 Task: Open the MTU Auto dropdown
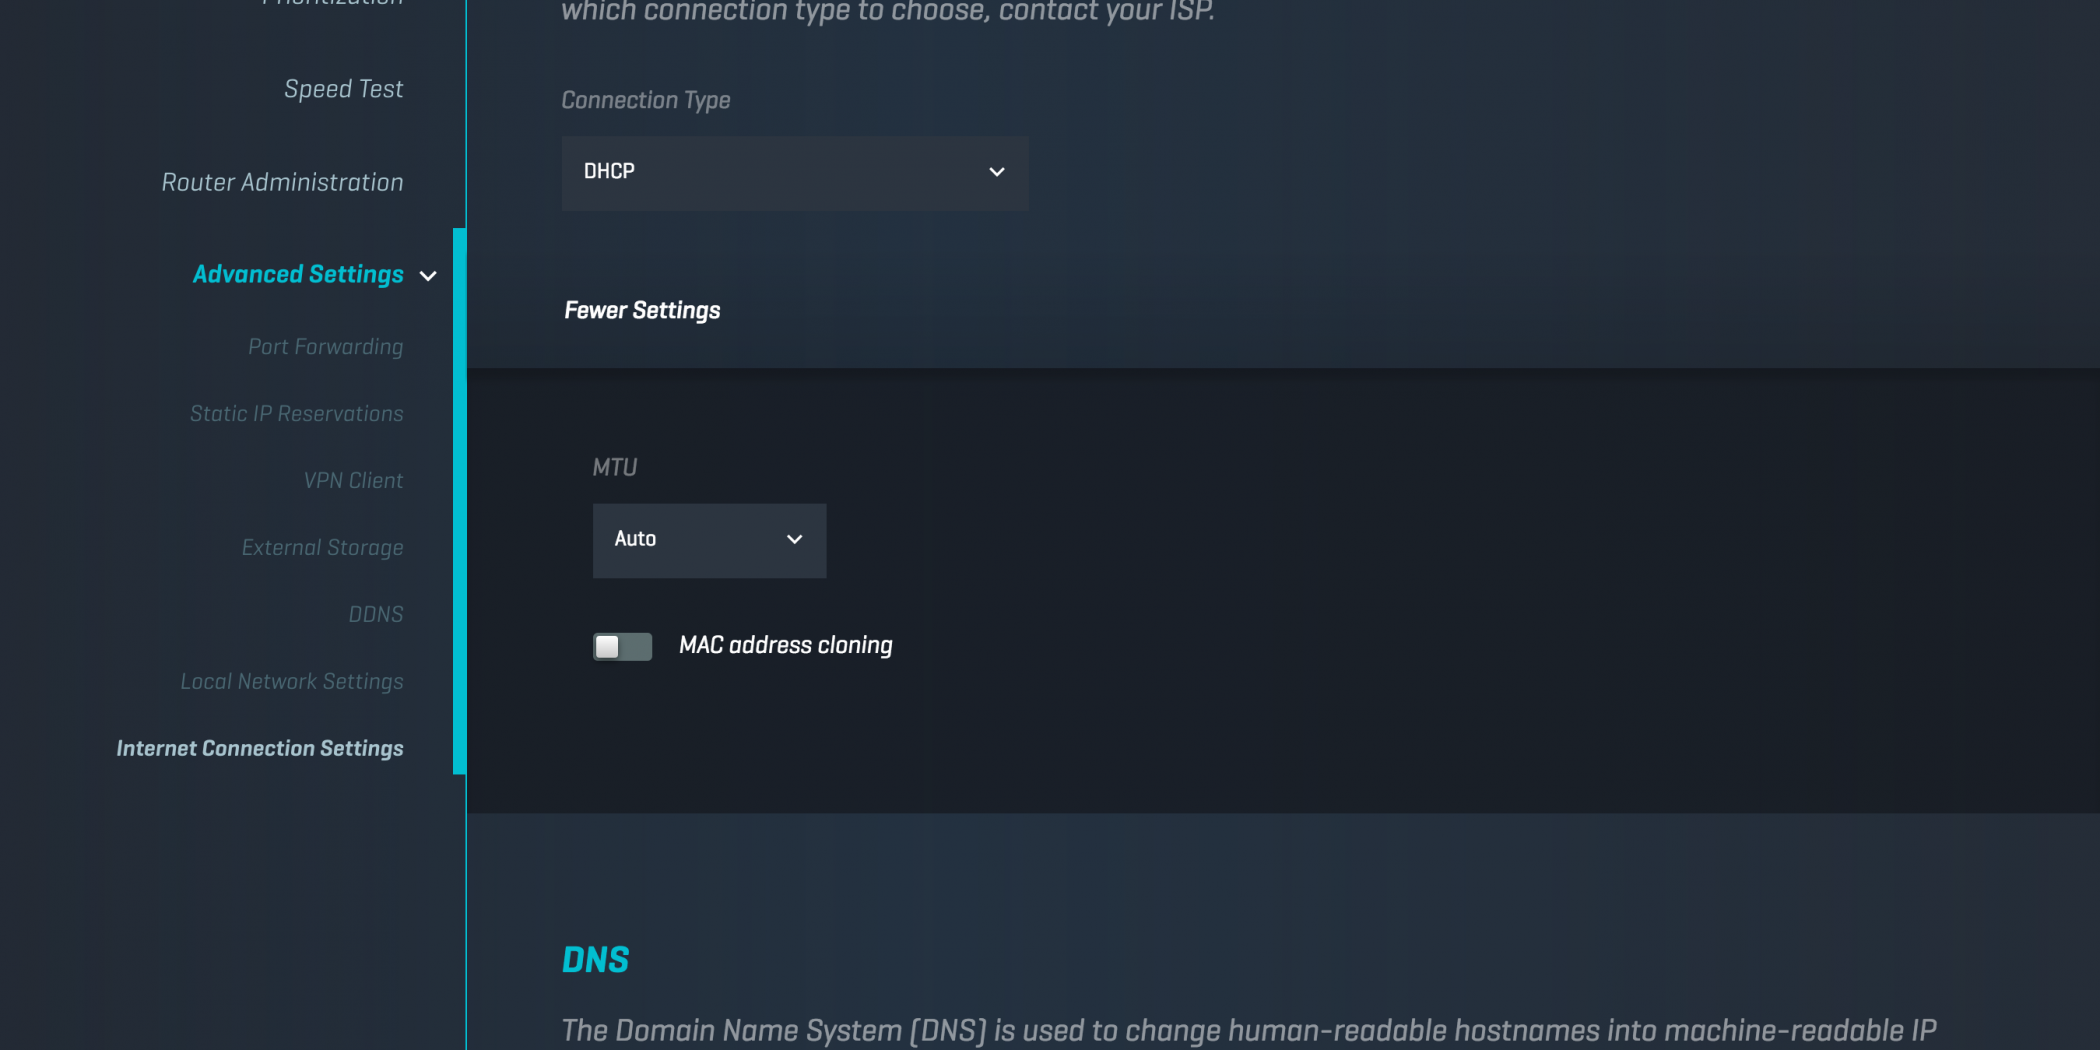tap(708, 540)
